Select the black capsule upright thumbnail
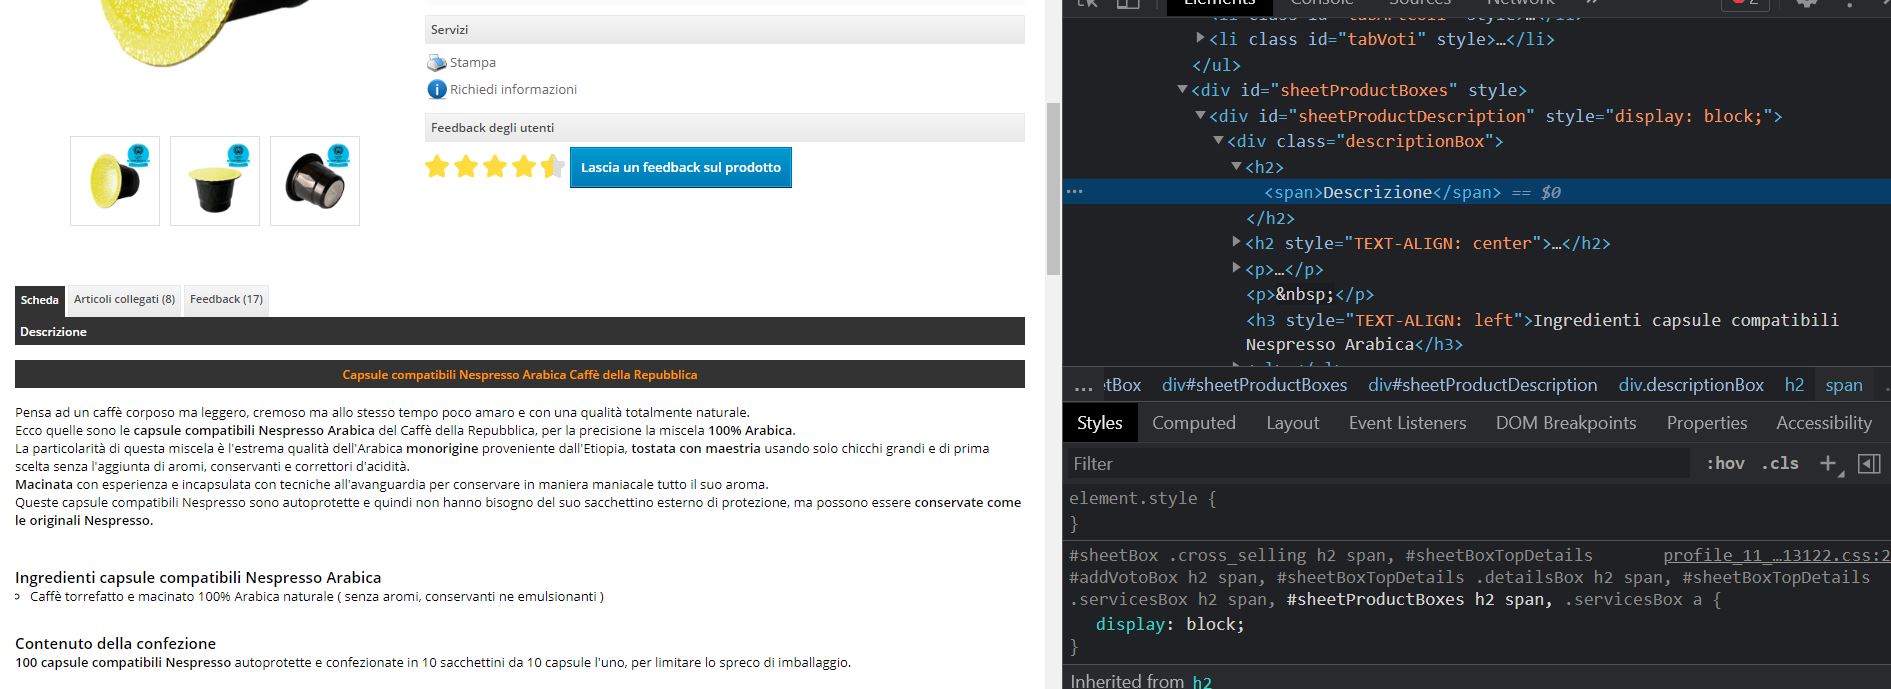Image resolution: width=1891 pixels, height=689 pixels. point(215,181)
